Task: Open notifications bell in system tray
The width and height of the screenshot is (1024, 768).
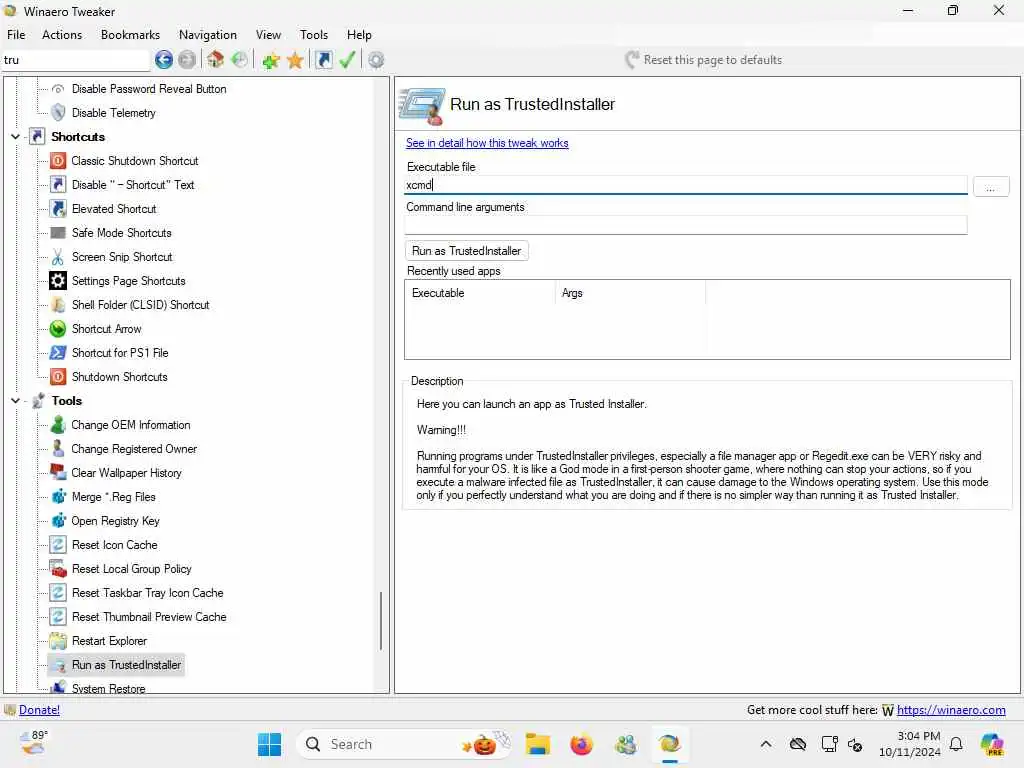Action: pyautogui.click(x=956, y=744)
